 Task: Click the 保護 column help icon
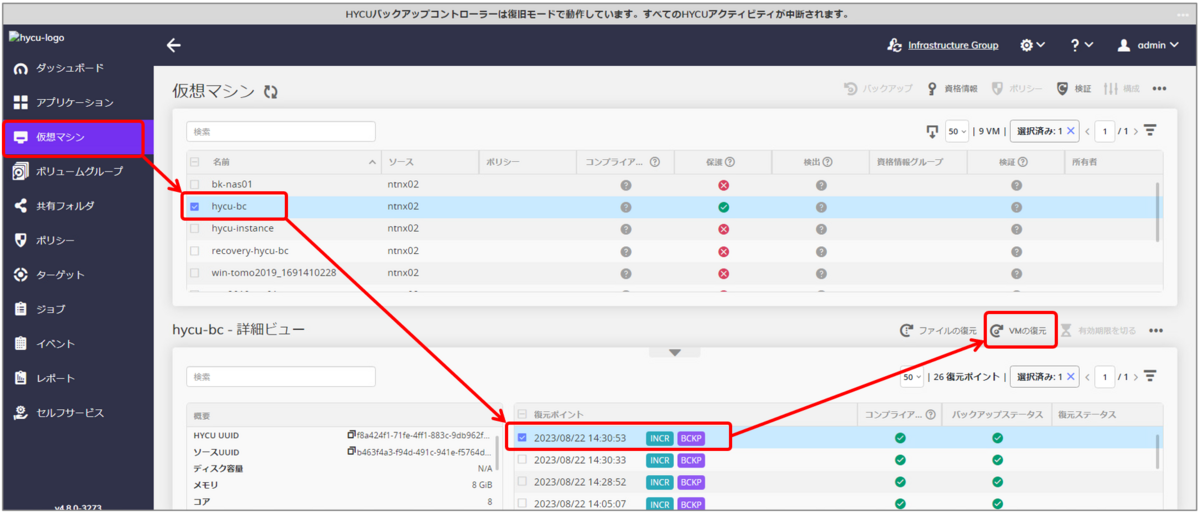click(730, 161)
